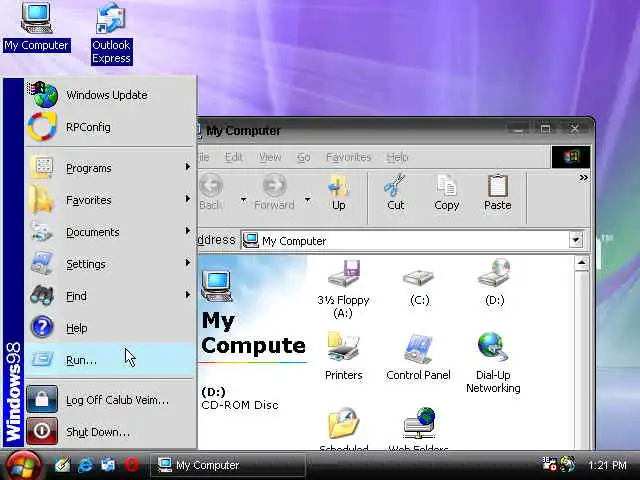Launch RPConfig from Start menu
Viewport: 640px width, 480px height.
pos(110,127)
